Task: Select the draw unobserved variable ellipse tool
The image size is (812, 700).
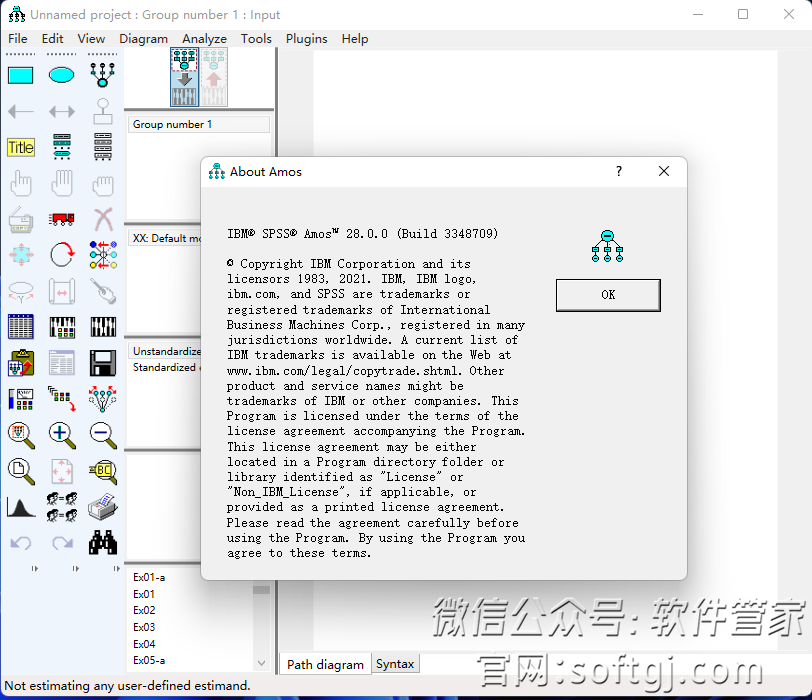Action: [62, 75]
